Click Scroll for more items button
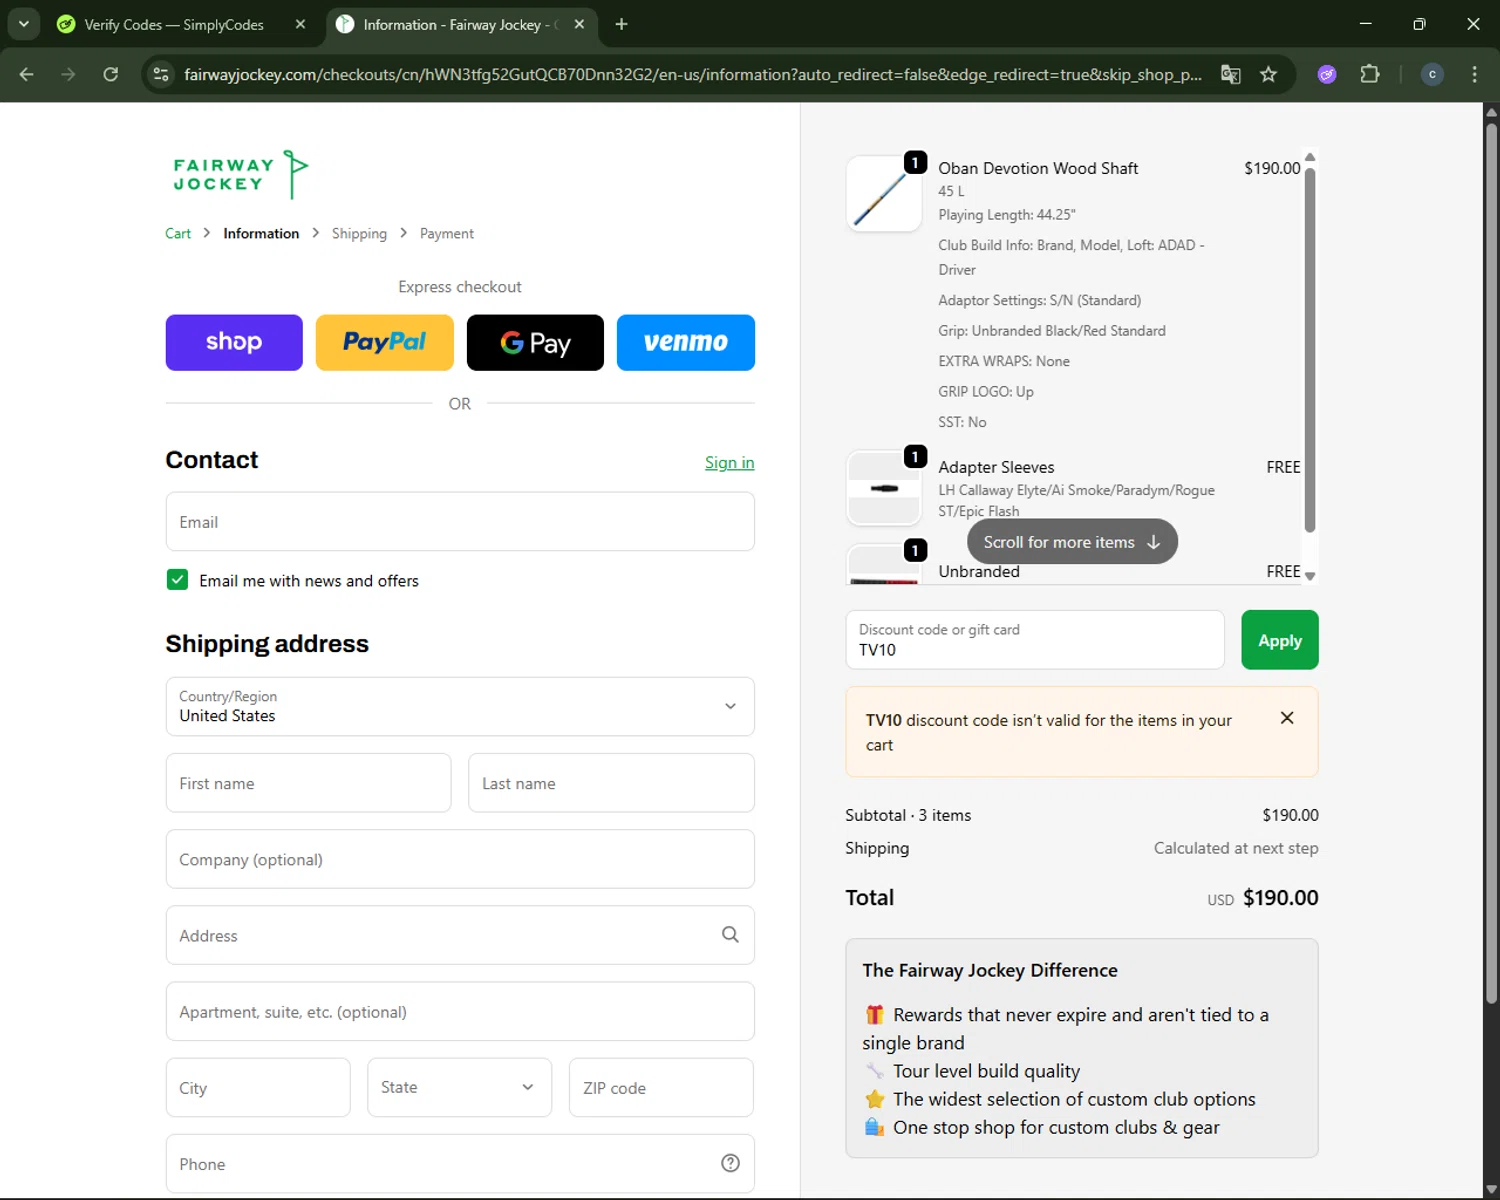 click(x=1072, y=541)
